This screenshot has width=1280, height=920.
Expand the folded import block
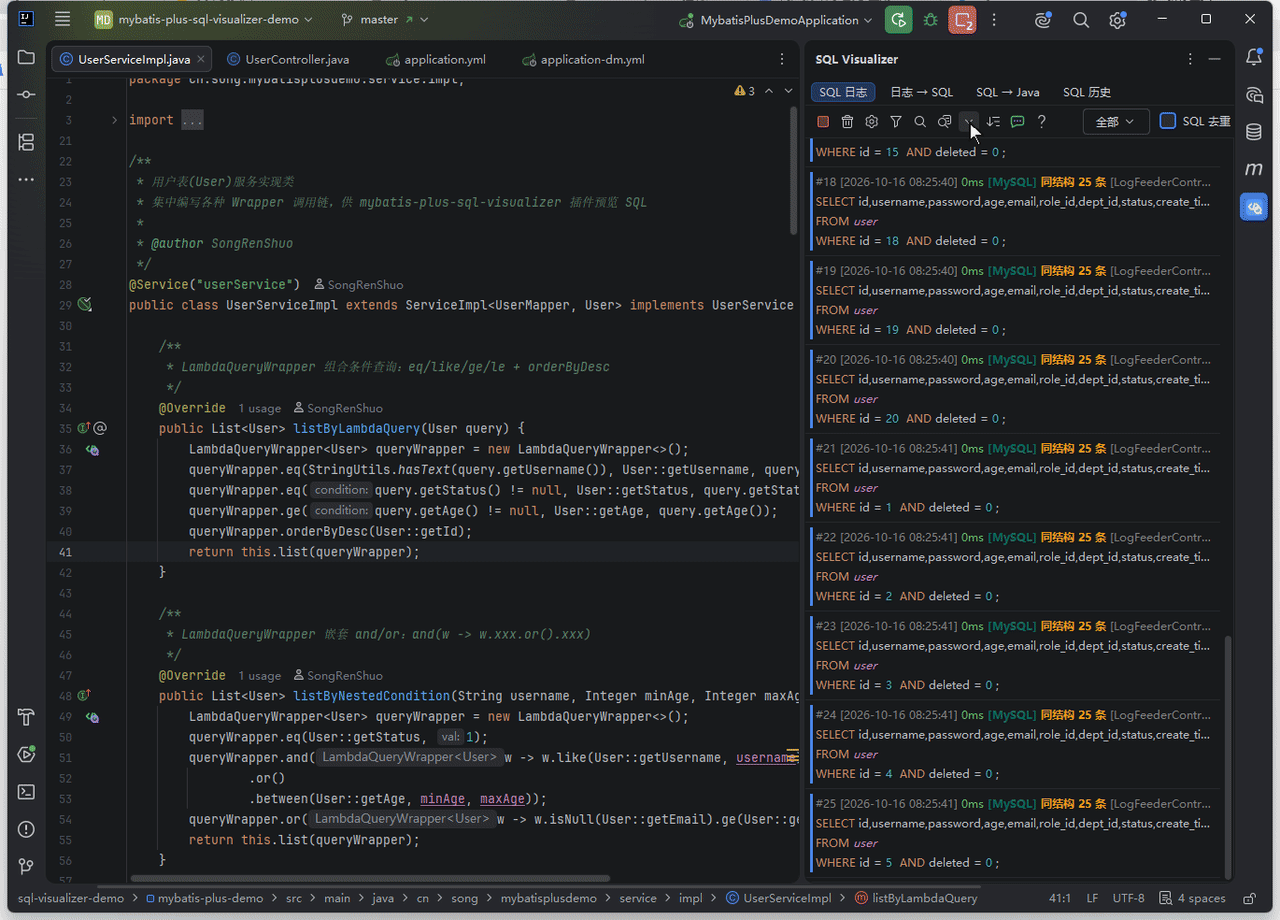(115, 120)
